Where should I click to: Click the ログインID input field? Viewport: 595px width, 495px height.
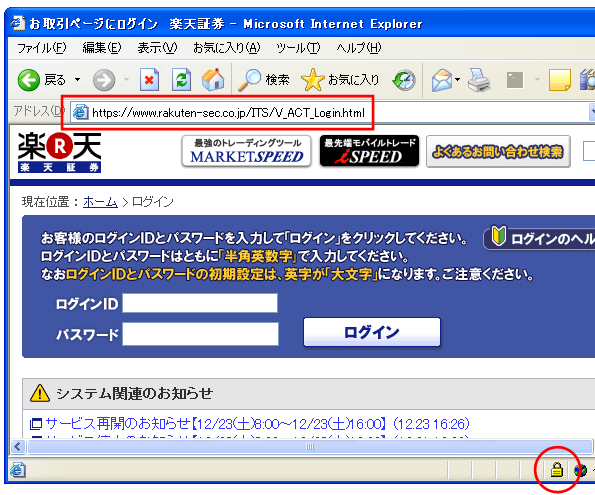[x=200, y=303]
